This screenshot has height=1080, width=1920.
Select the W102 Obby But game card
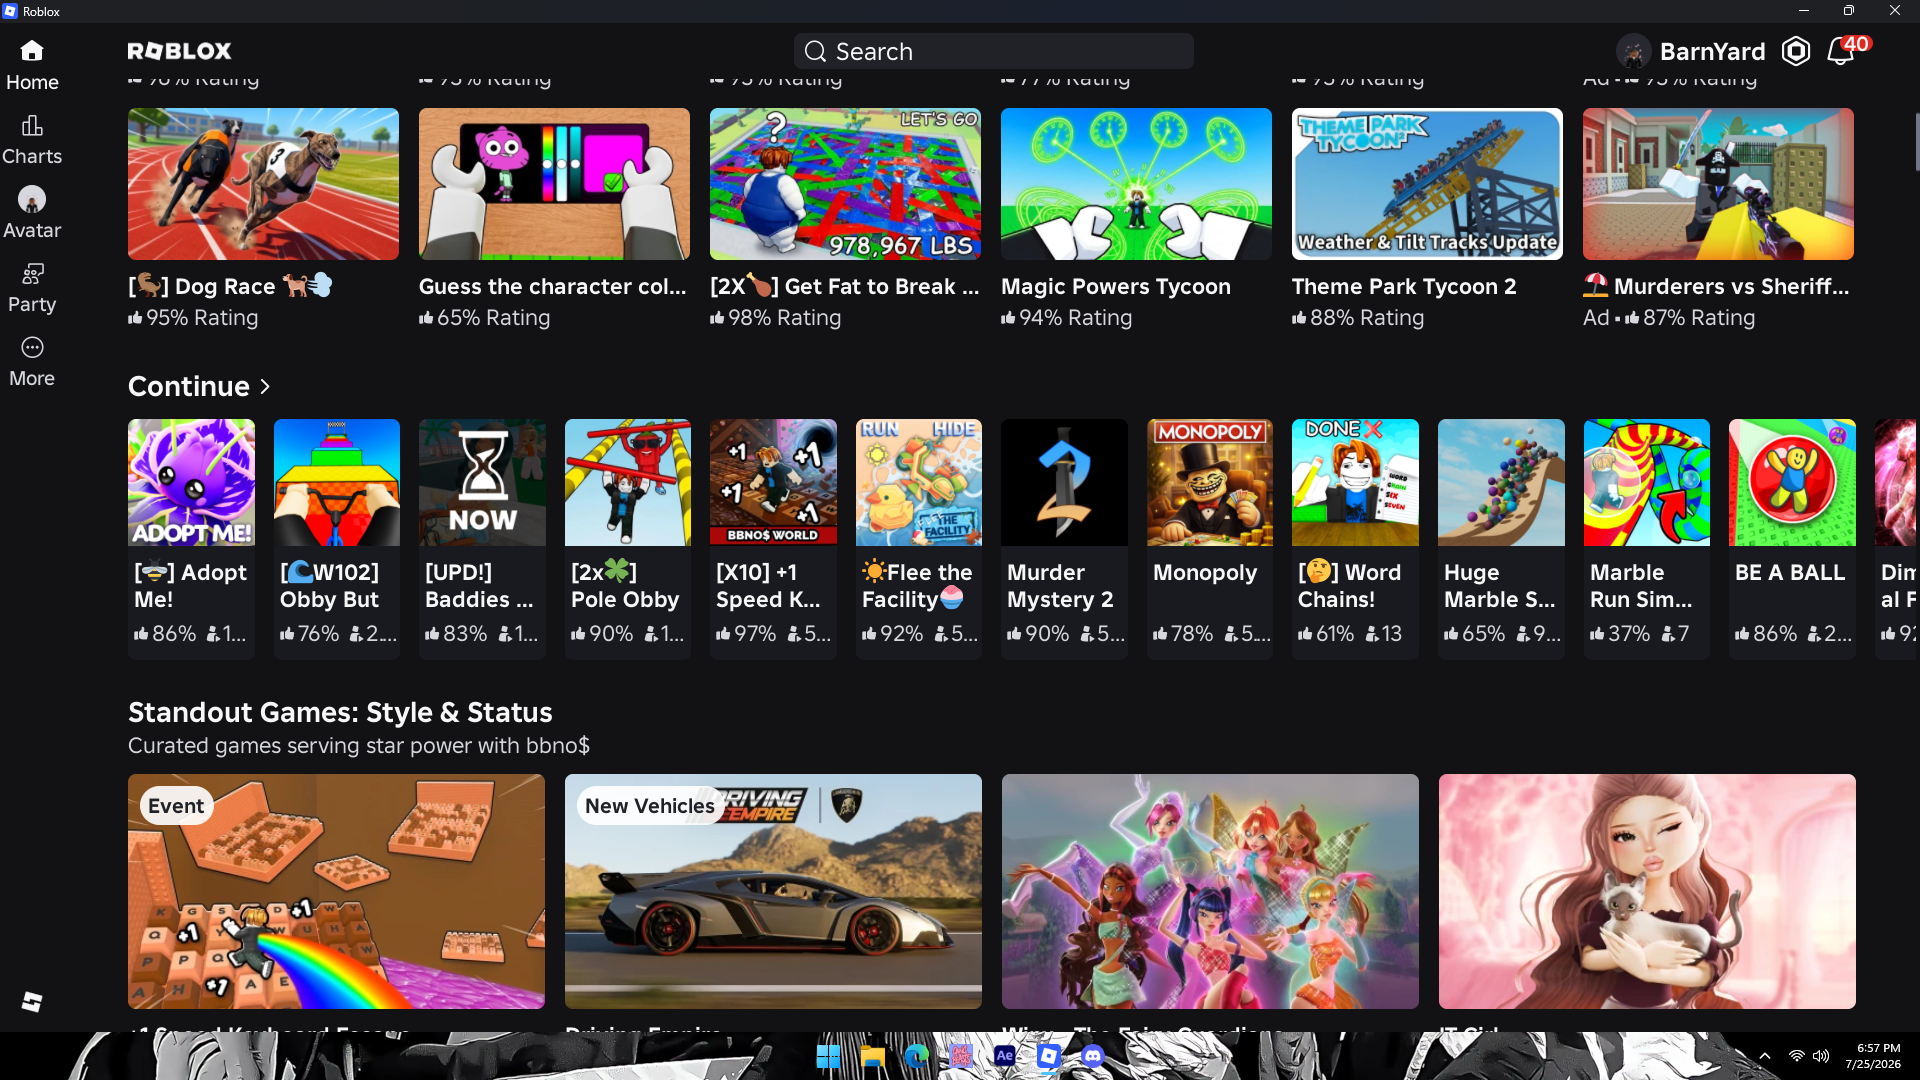[x=337, y=538]
